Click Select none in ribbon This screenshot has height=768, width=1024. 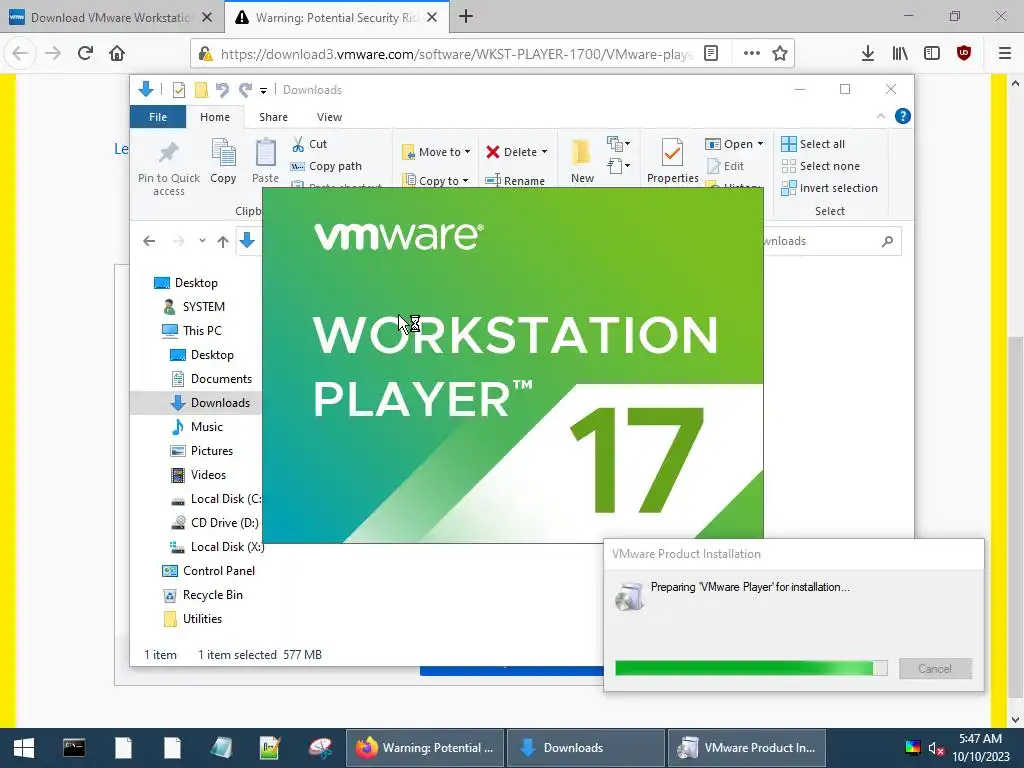[821, 166]
